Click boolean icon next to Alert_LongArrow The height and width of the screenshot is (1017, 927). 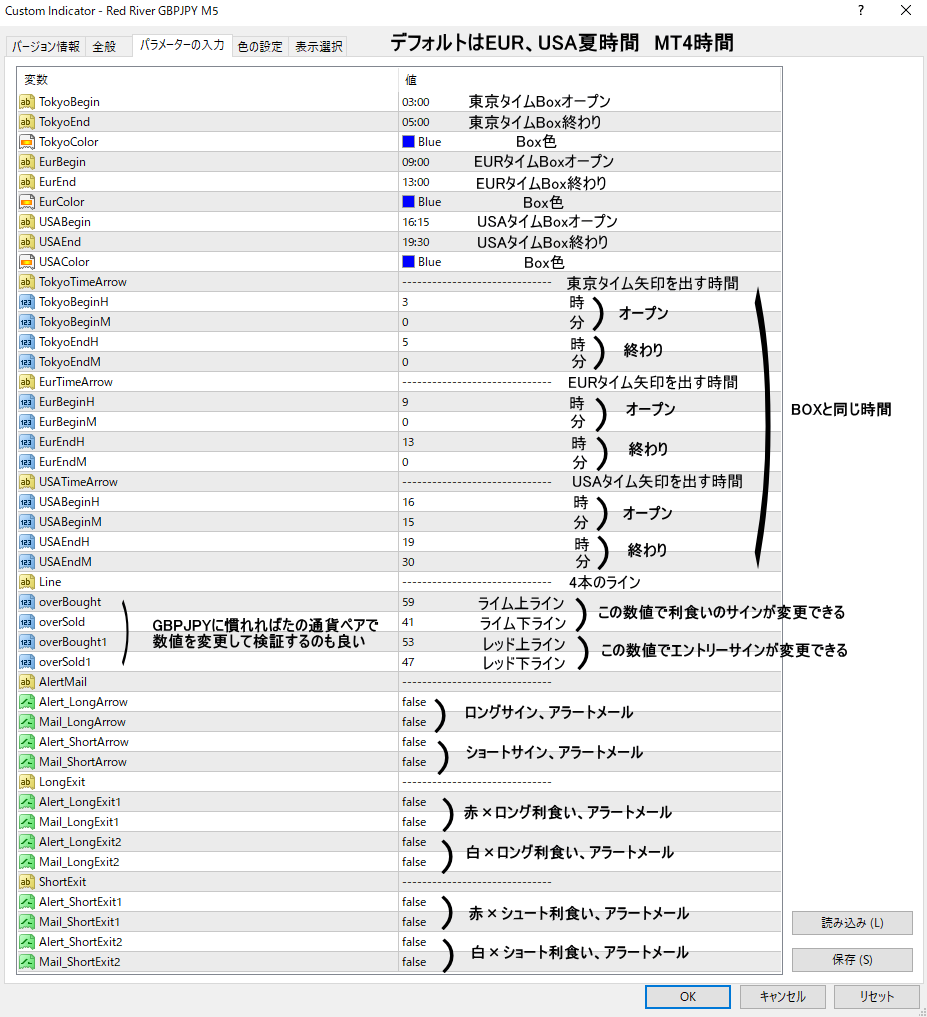[x=27, y=702]
